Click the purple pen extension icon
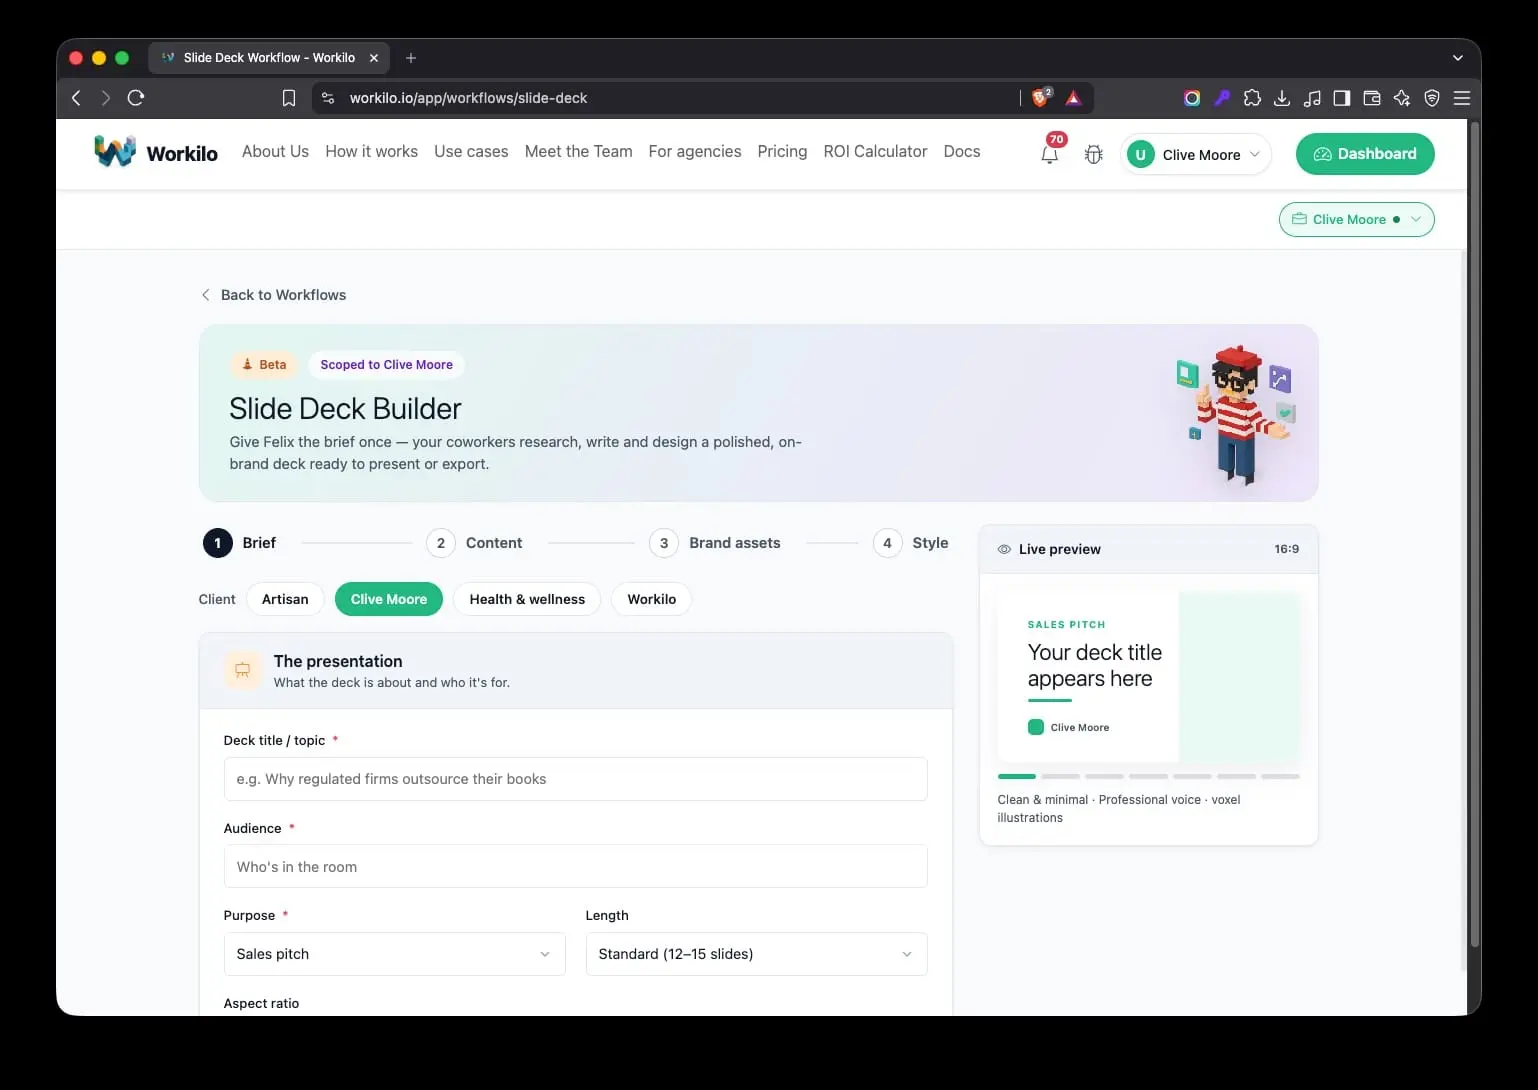 pos(1222,98)
